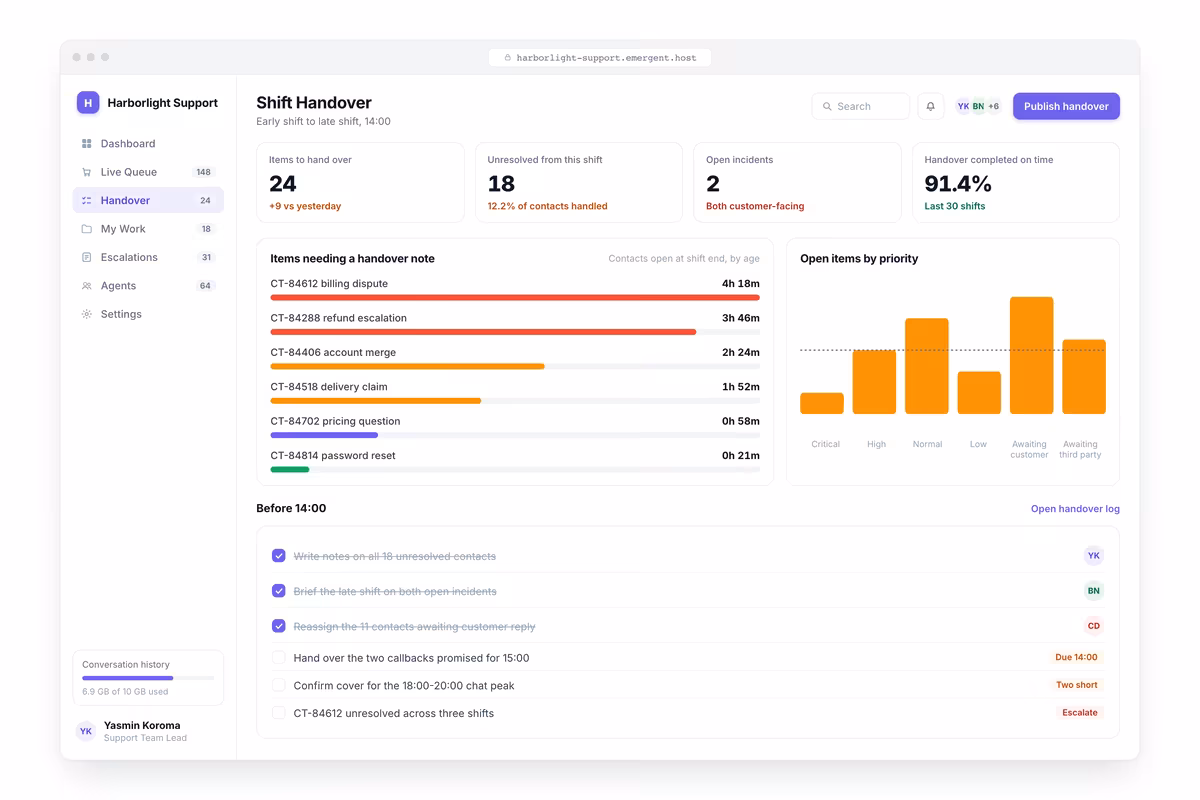1200x800 pixels.
Task: Click the CT-84702 pricing question row
Action: click(x=515, y=427)
